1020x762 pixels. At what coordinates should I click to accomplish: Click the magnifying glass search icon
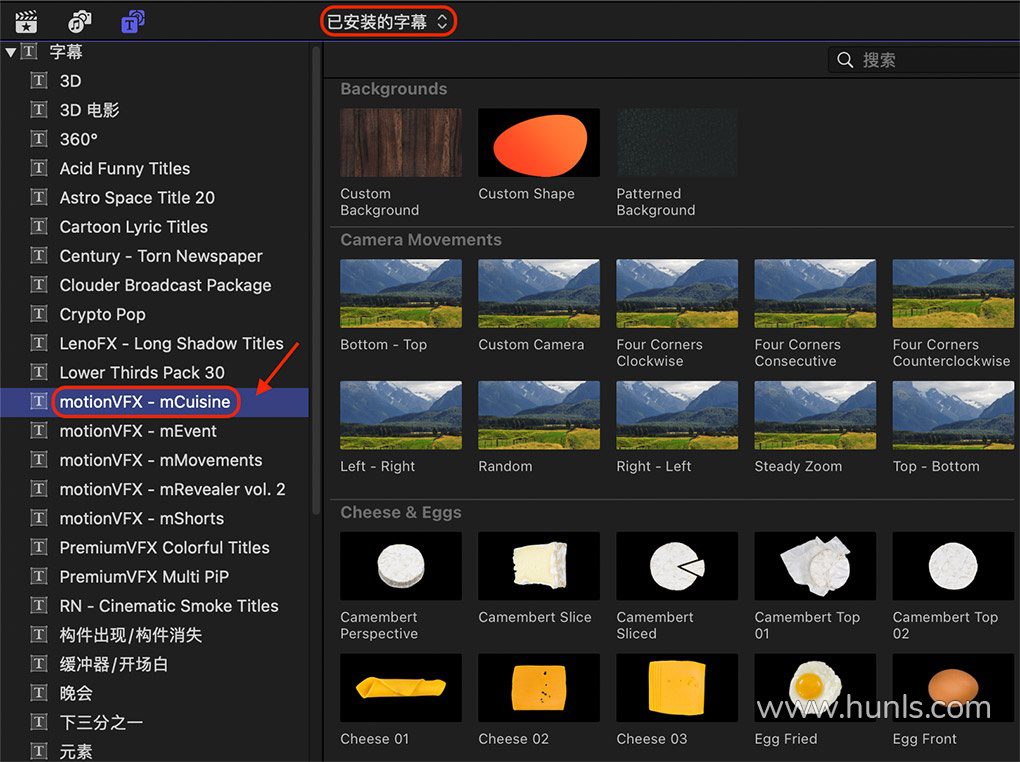(x=845, y=60)
